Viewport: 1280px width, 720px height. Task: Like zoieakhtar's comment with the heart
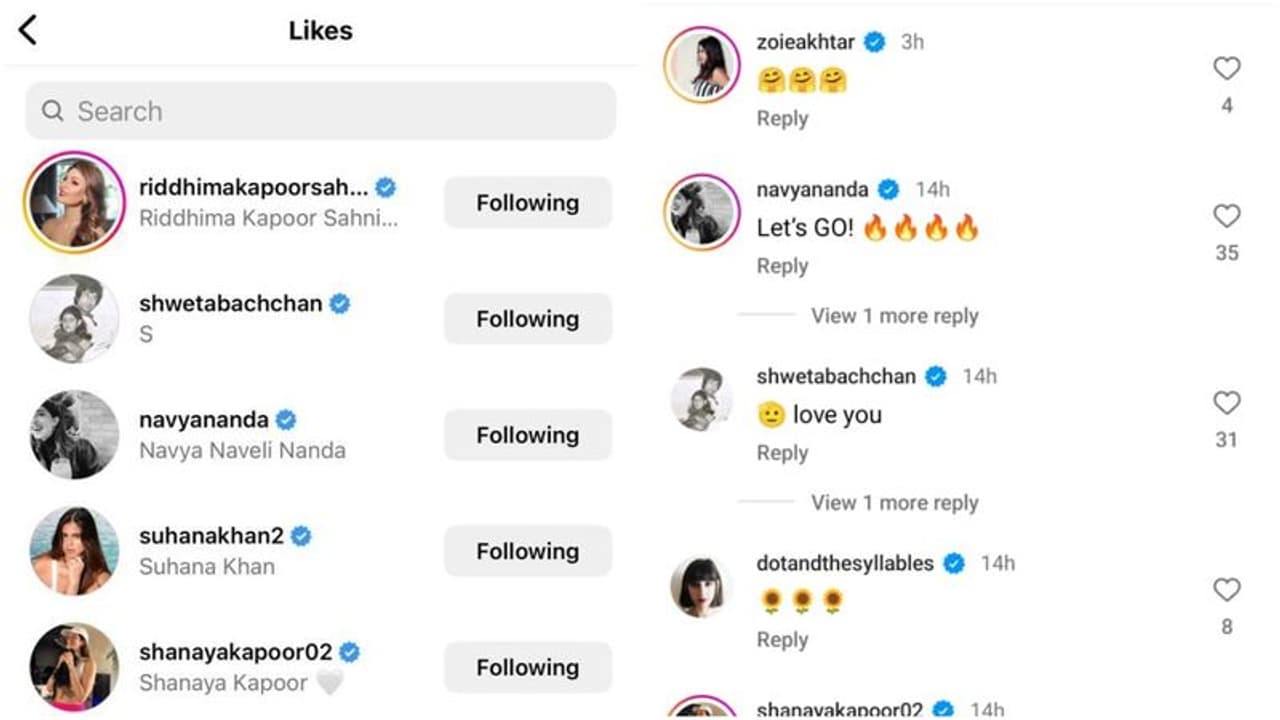point(1226,68)
